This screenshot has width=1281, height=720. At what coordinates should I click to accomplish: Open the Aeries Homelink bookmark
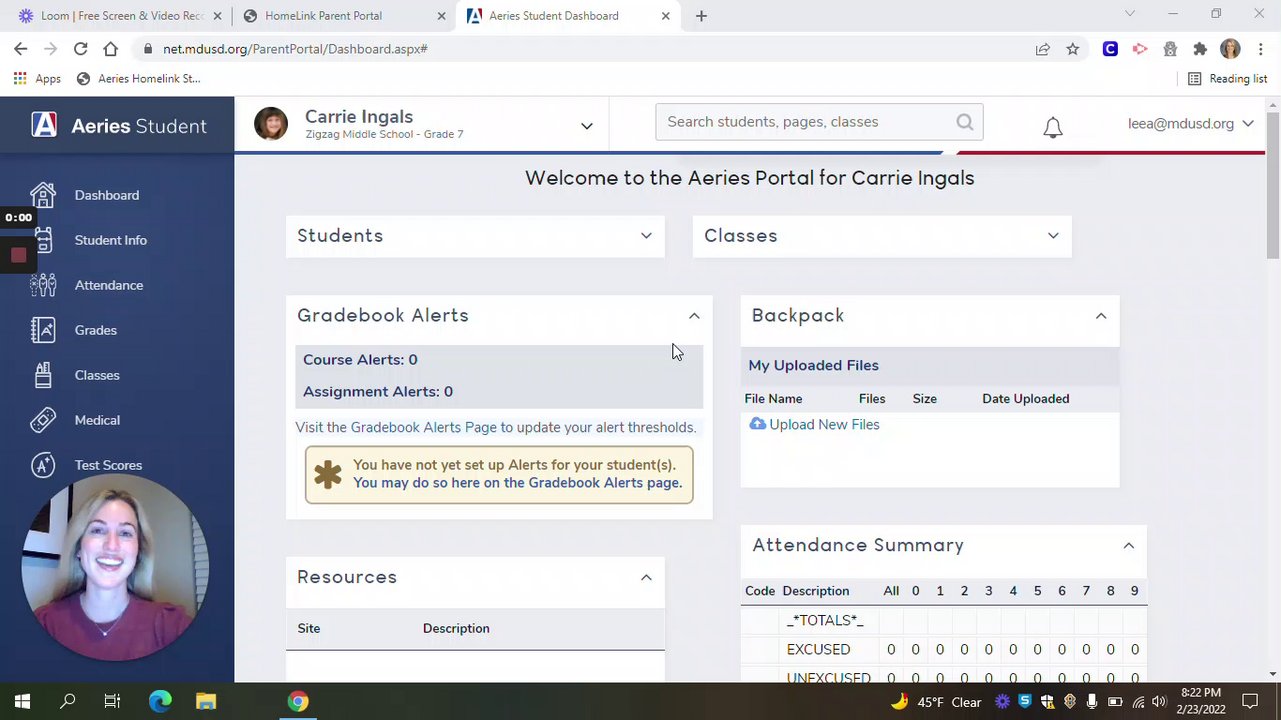[x=138, y=78]
